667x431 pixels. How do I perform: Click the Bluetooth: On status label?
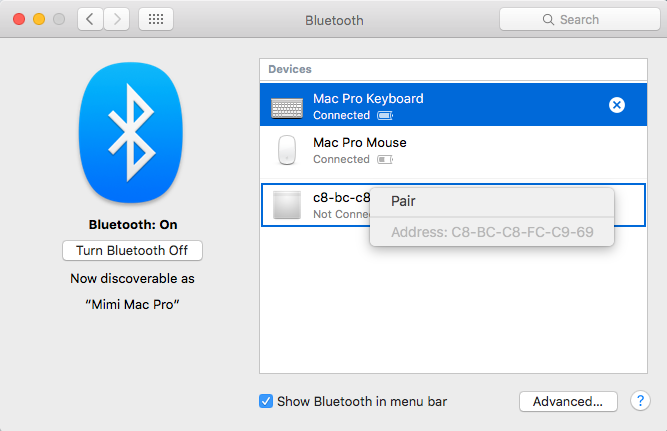pyautogui.click(x=133, y=225)
